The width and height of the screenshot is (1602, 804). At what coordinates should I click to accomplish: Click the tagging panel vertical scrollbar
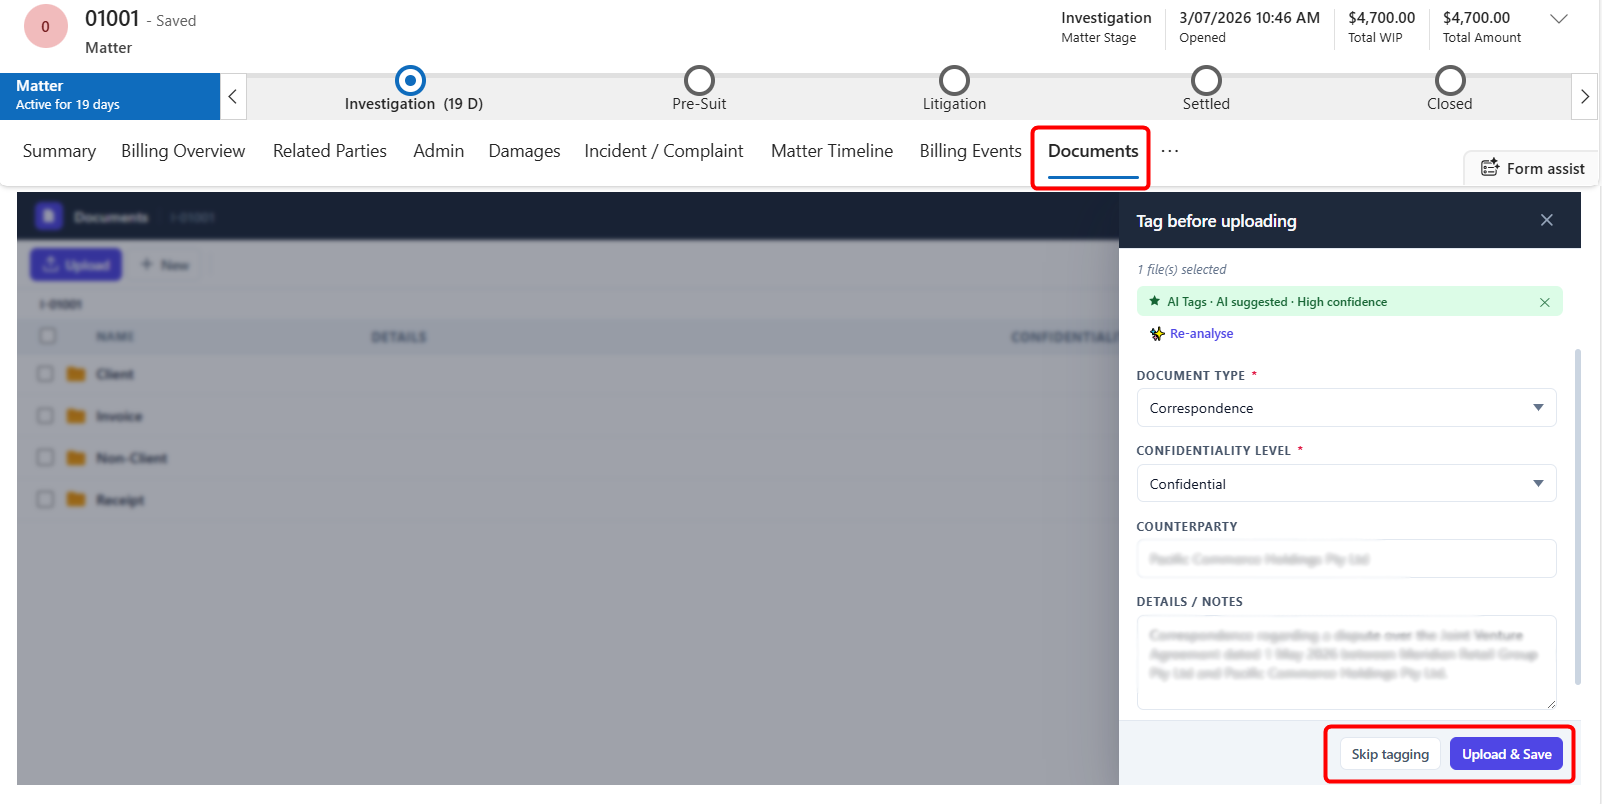pos(1578,516)
